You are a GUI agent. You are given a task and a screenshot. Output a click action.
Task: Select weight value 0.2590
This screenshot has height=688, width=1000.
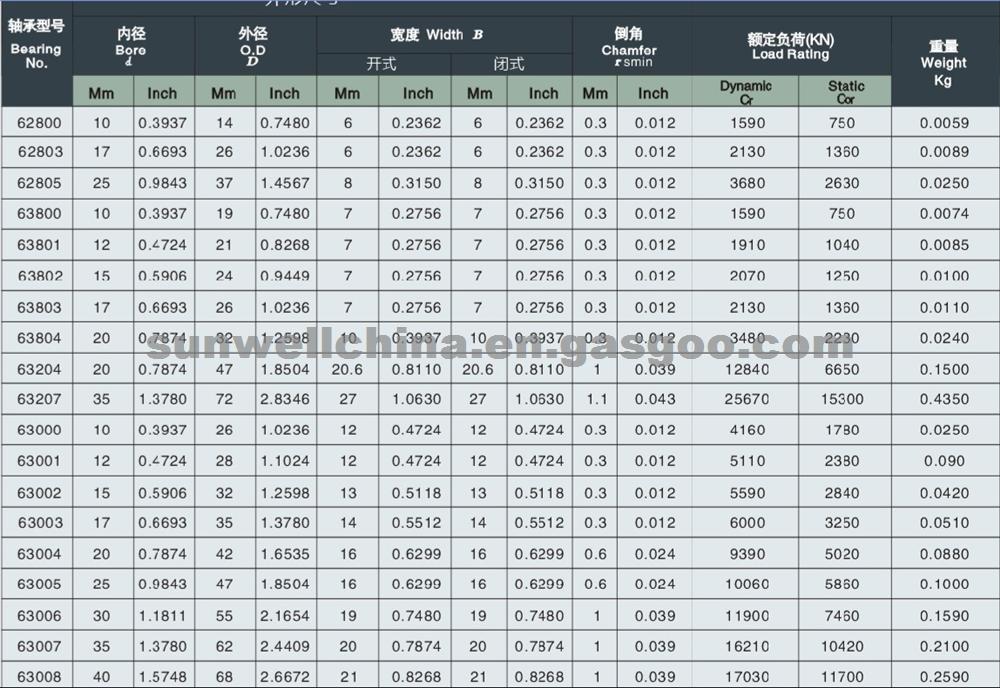tap(944, 677)
